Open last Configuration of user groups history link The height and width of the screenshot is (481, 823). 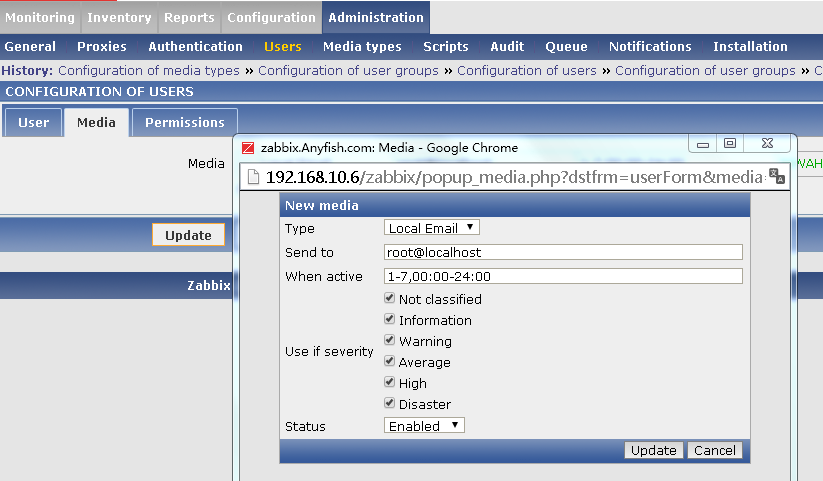(x=705, y=70)
